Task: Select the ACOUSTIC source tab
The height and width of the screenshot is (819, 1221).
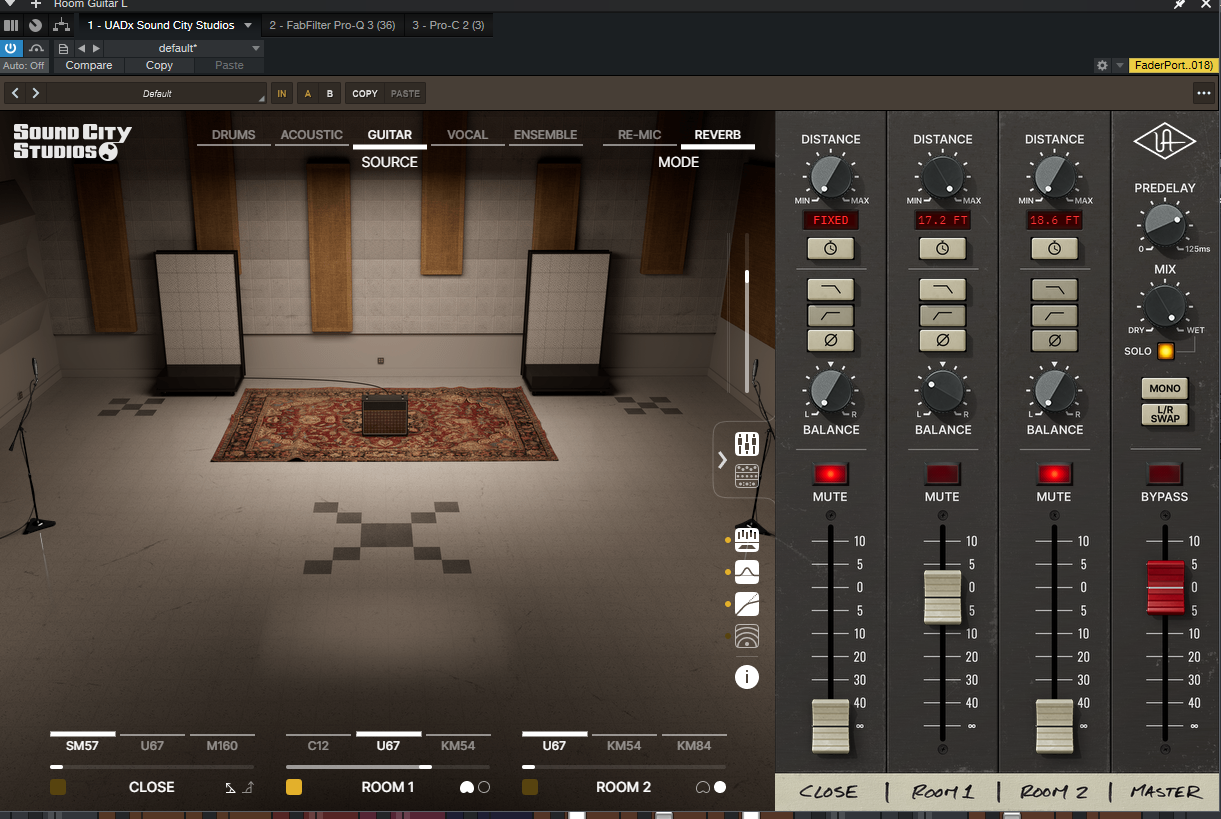Action: pos(312,135)
